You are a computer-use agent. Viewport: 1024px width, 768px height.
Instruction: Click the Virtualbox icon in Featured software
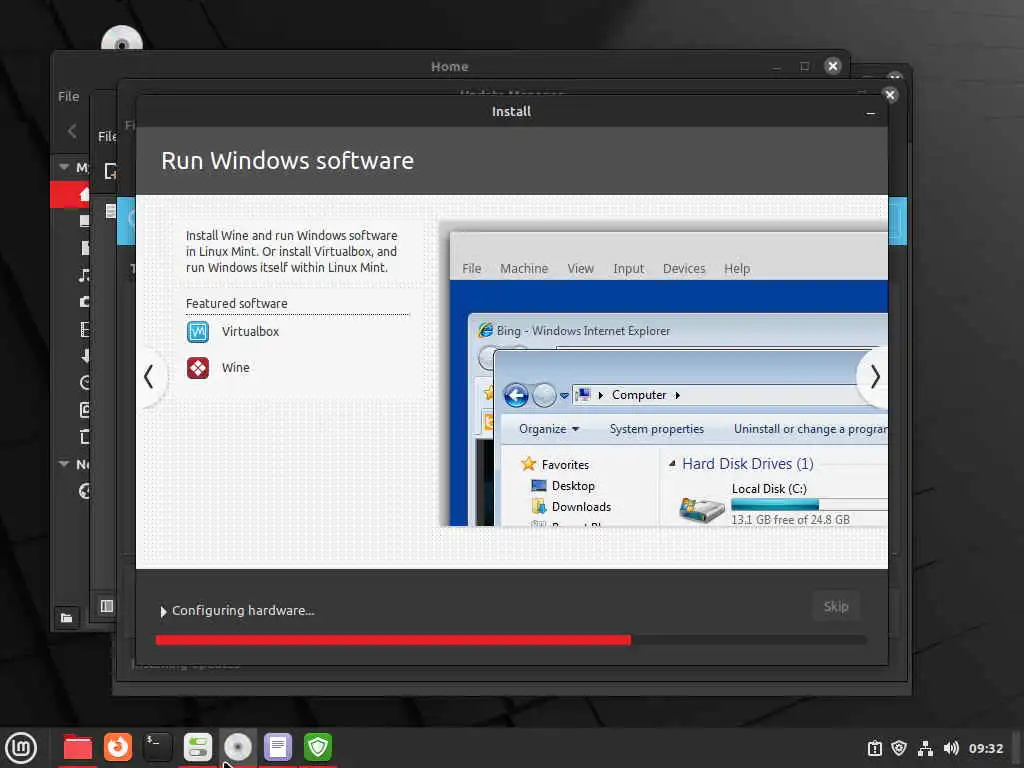(198, 332)
